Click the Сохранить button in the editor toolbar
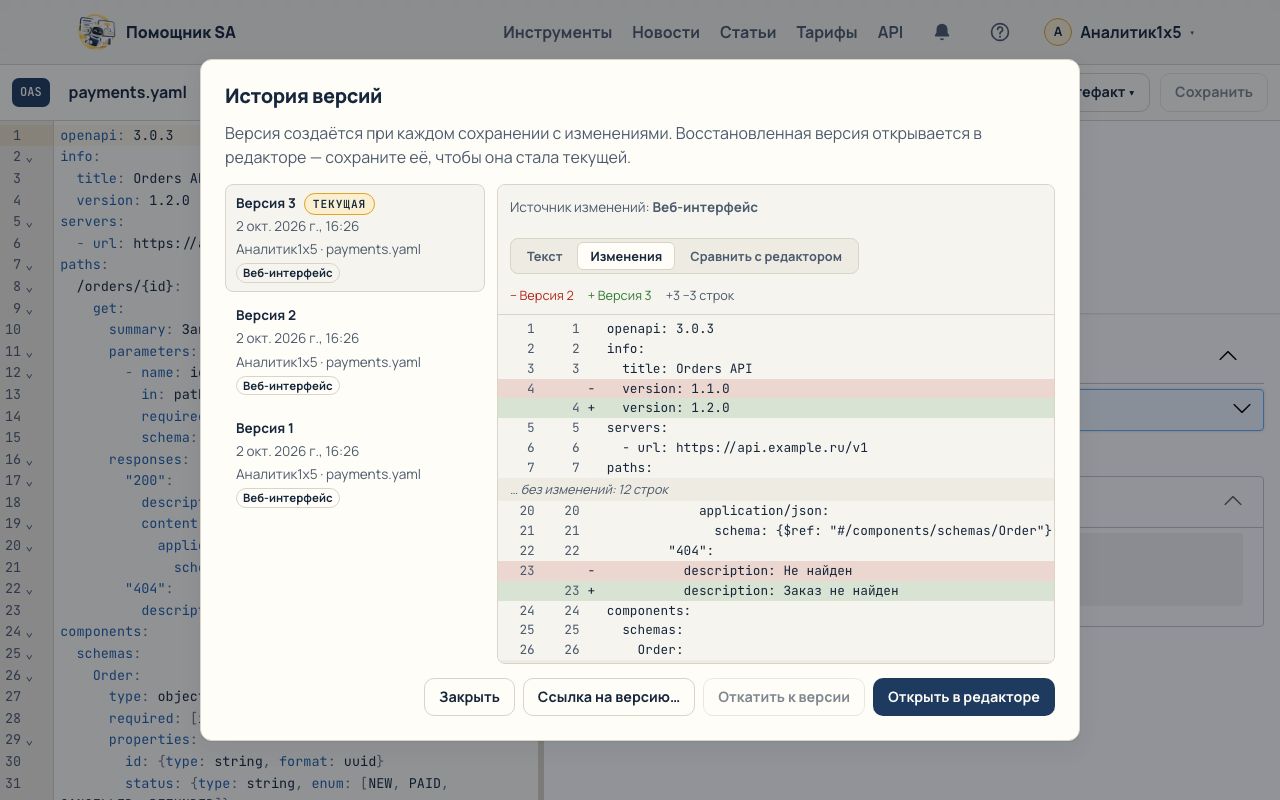 [x=1213, y=92]
